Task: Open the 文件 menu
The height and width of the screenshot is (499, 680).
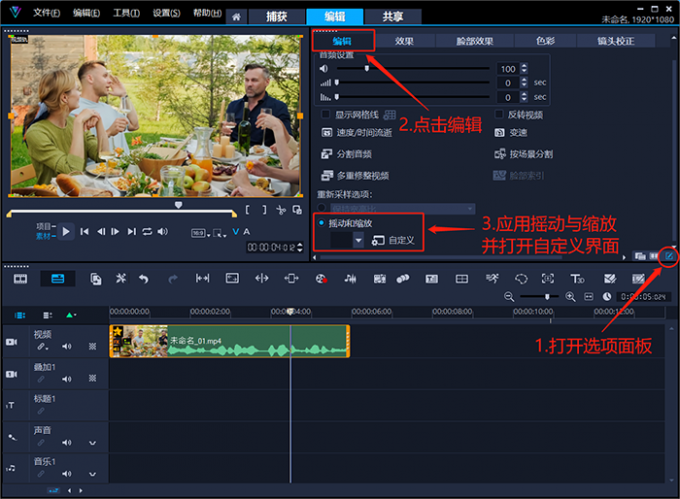Action: point(46,13)
